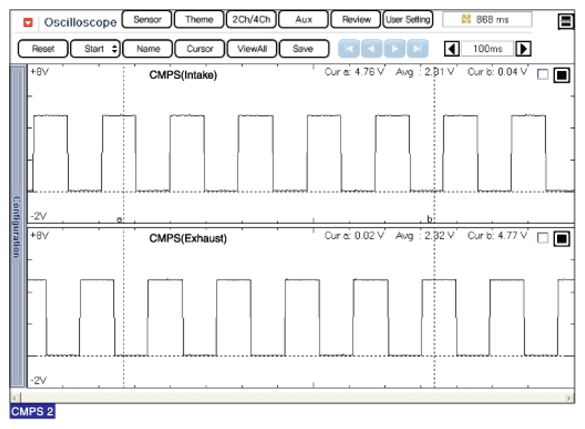Toggle the empty checkbox on CMPS(Exhaust) channel

pyautogui.click(x=542, y=238)
